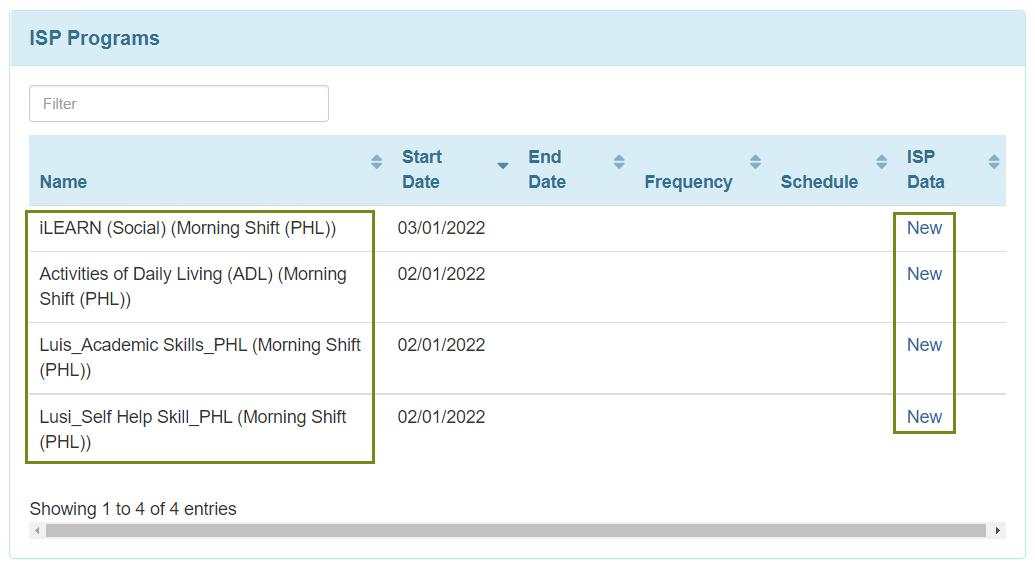Select the iLEARN (Social) program row name
This screenshot has height=568, width=1035.
pos(187,228)
